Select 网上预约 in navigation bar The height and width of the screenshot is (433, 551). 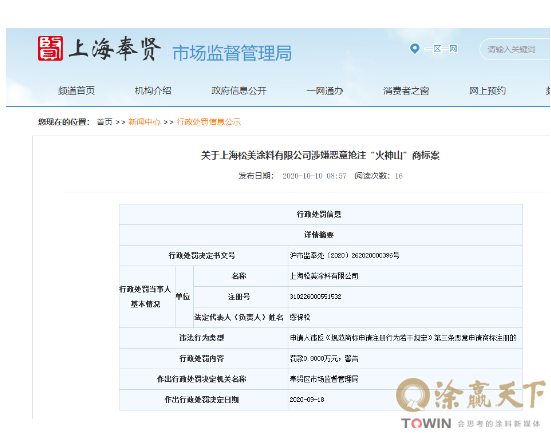[x=487, y=91]
